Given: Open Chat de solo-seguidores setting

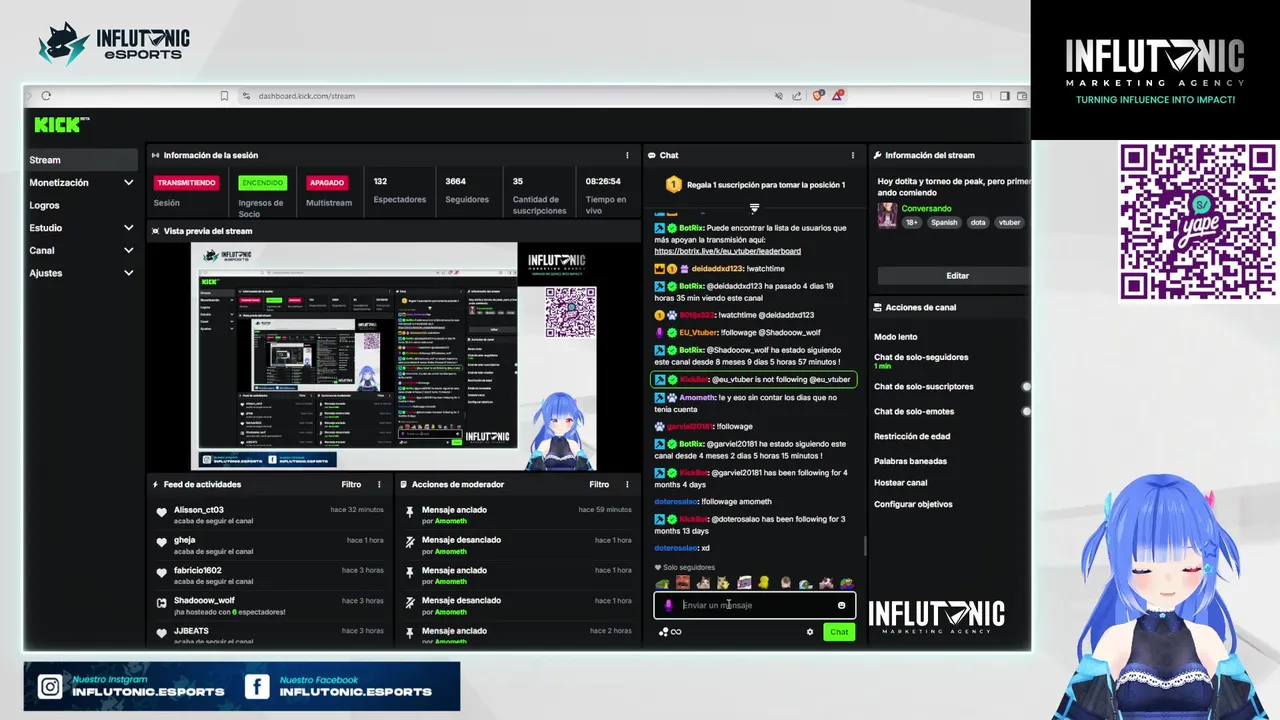Looking at the screenshot, I should [x=921, y=357].
